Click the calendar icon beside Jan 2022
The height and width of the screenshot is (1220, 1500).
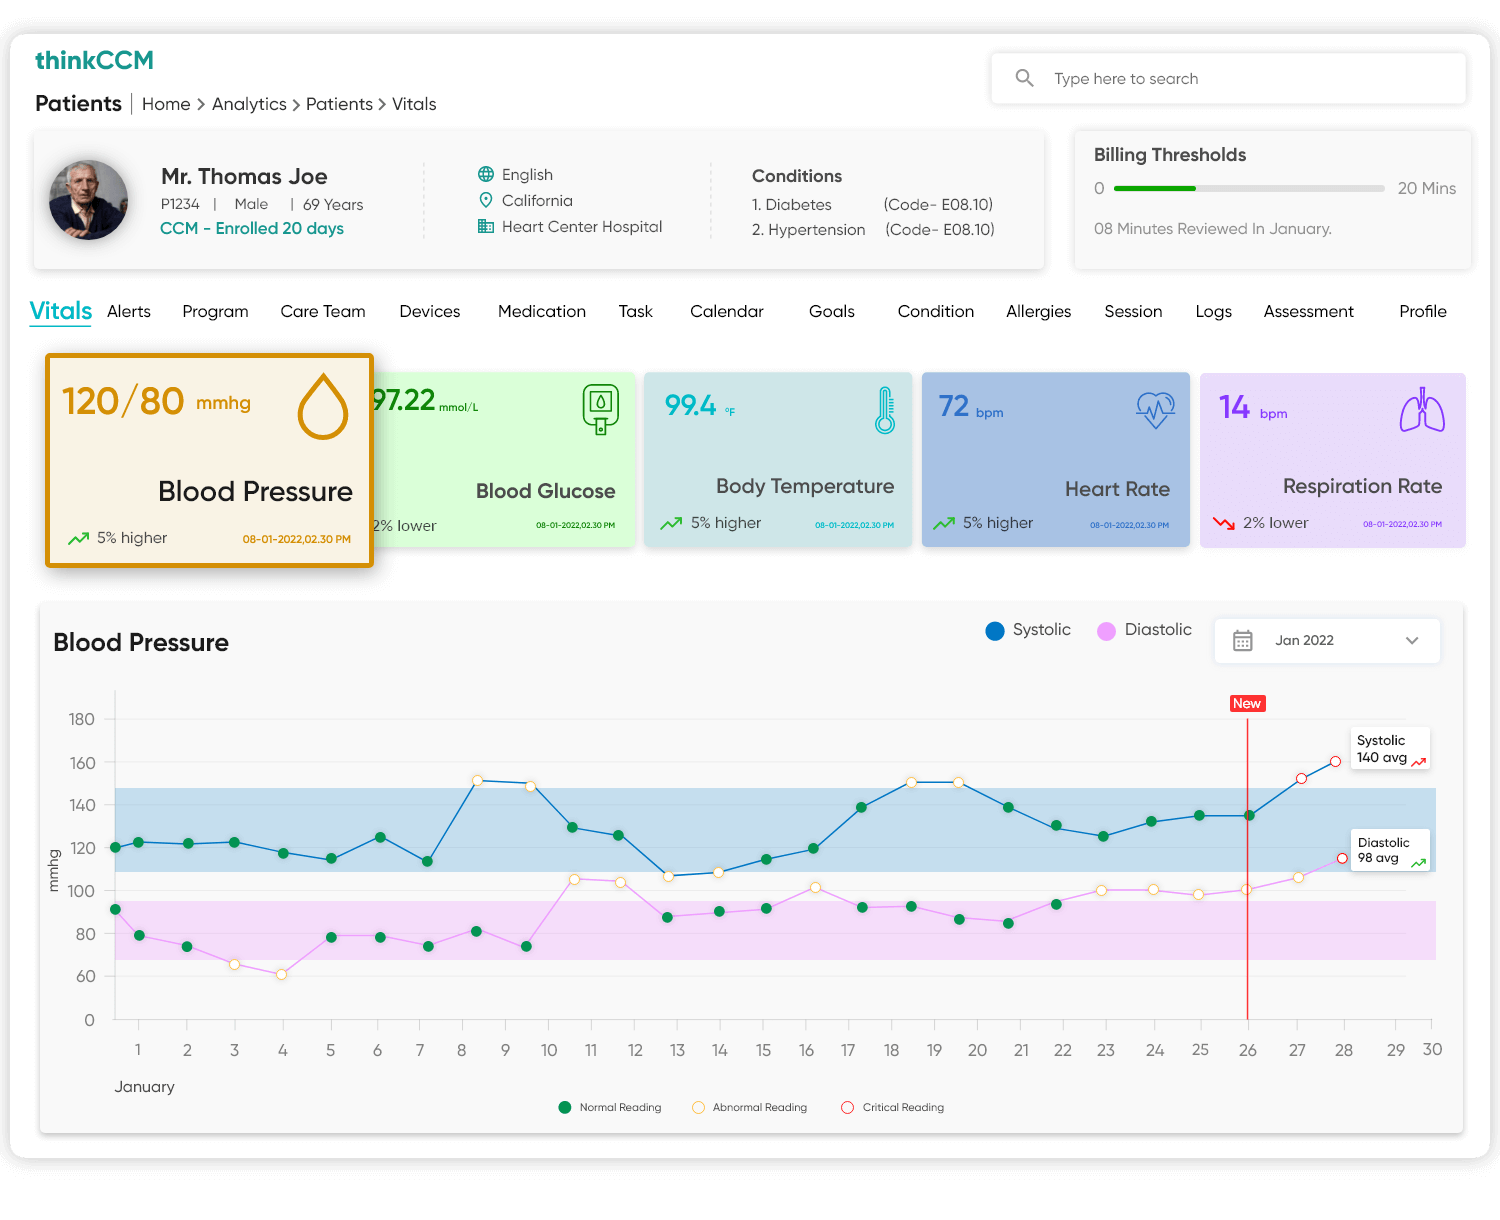[1243, 640]
